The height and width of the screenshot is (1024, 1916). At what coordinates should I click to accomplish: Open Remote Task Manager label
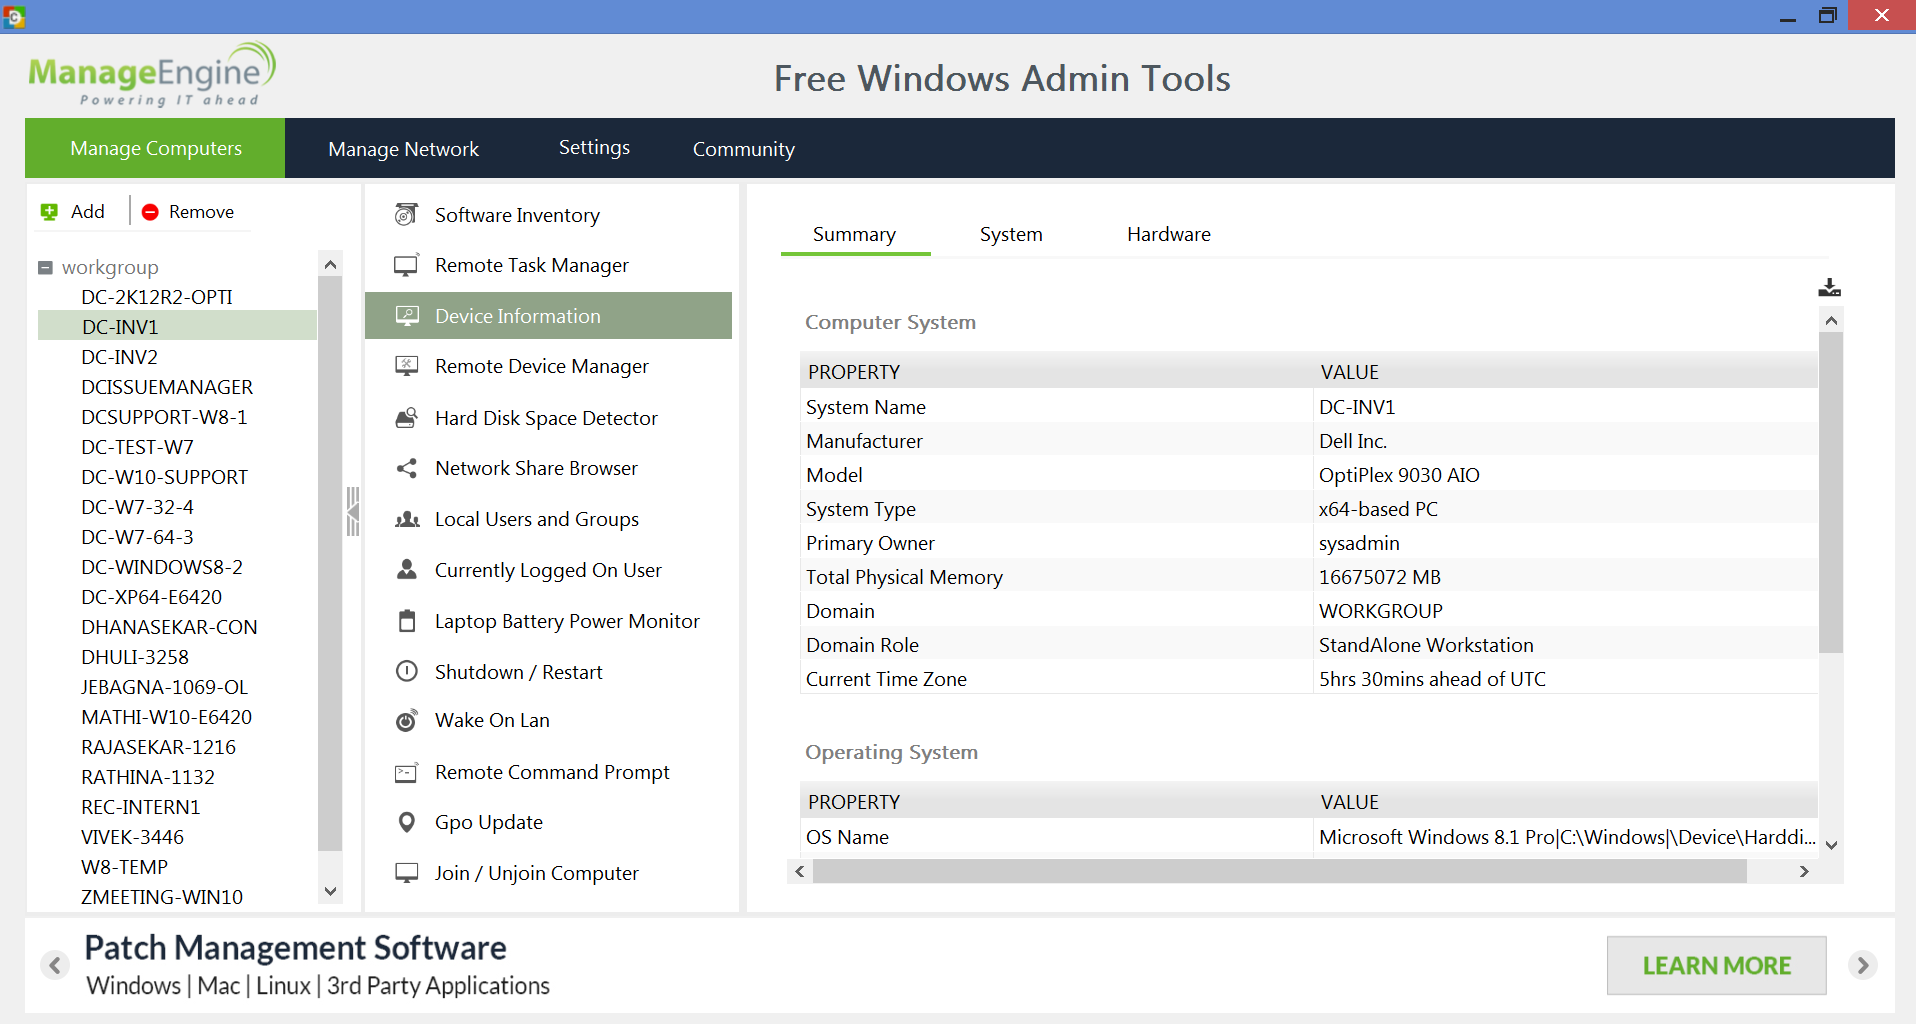(x=531, y=265)
